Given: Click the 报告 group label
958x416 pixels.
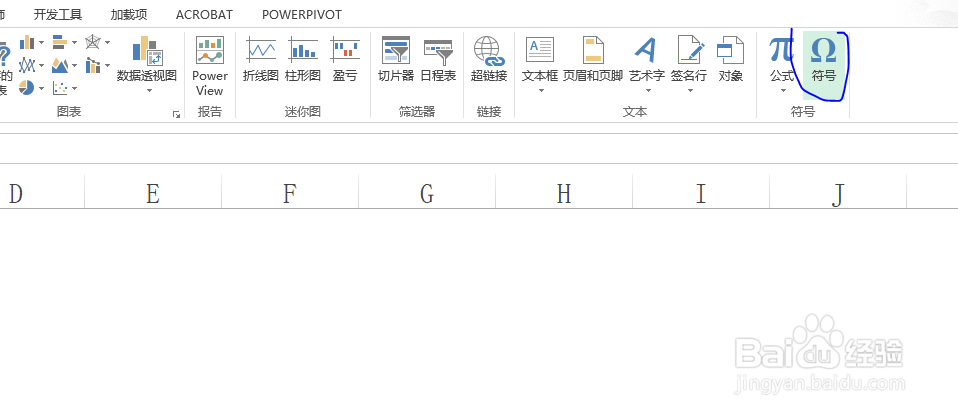Looking at the screenshot, I should [210, 112].
